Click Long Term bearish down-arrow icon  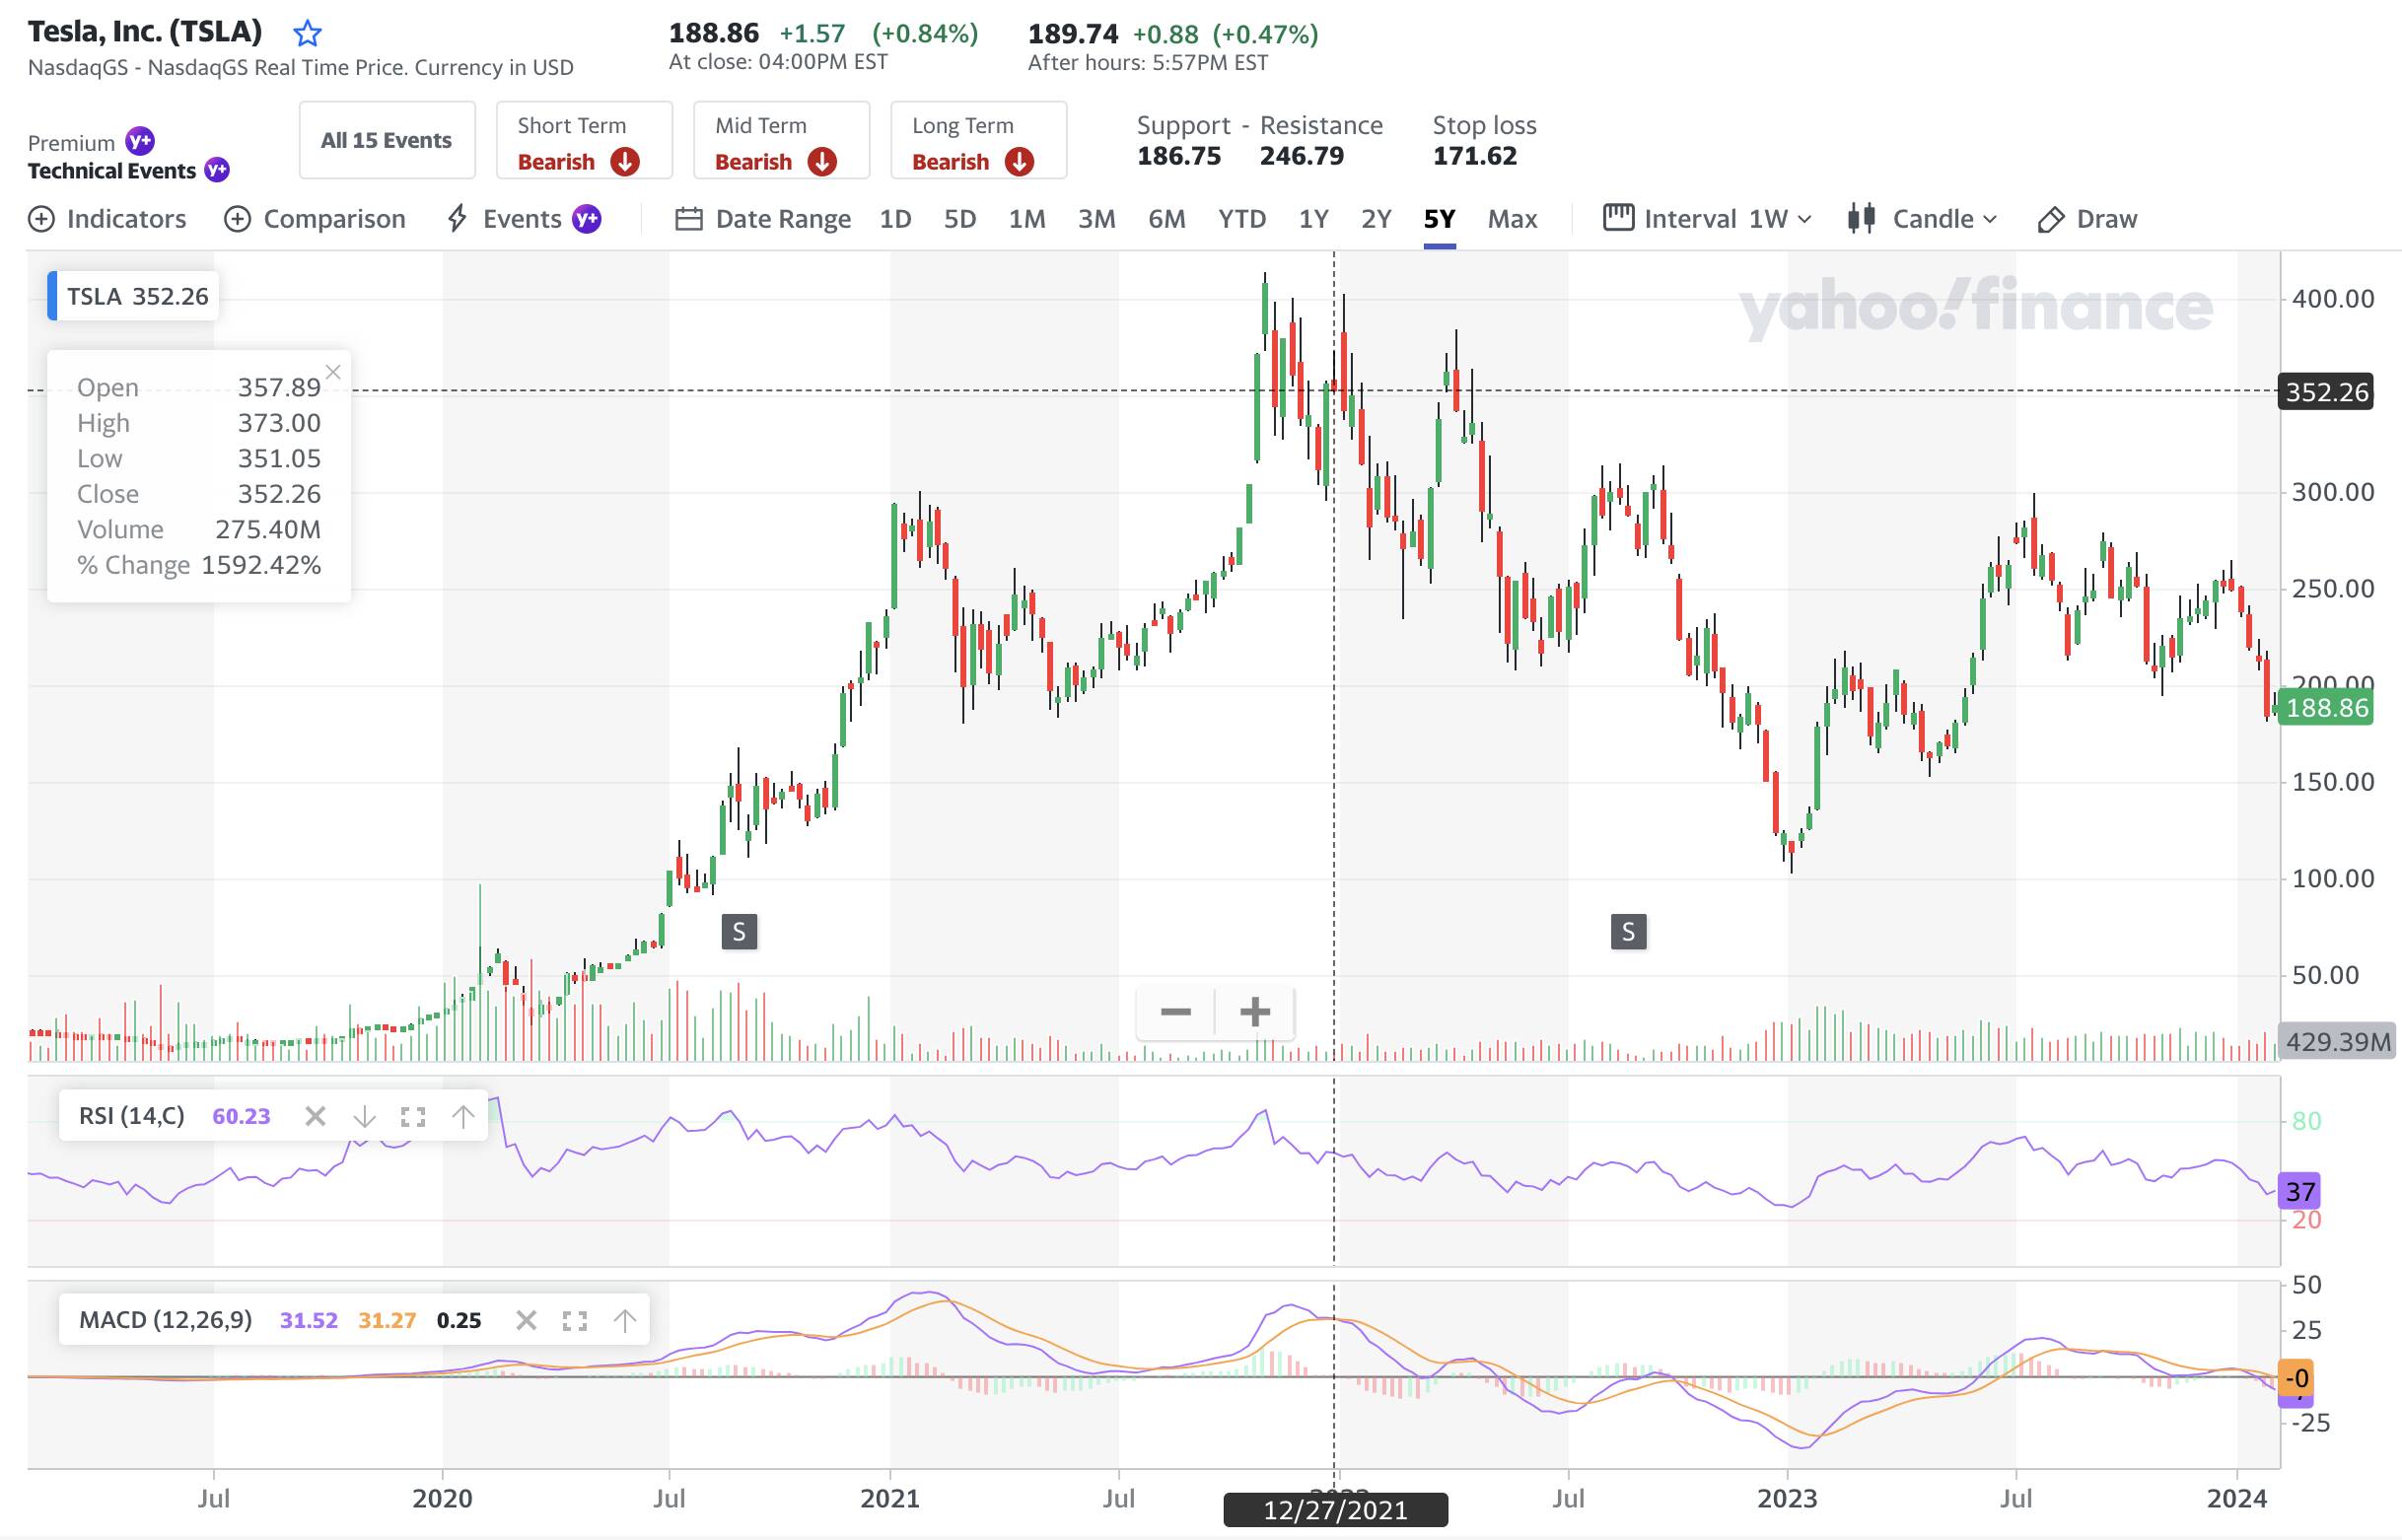pyautogui.click(x=1019, y=161)
